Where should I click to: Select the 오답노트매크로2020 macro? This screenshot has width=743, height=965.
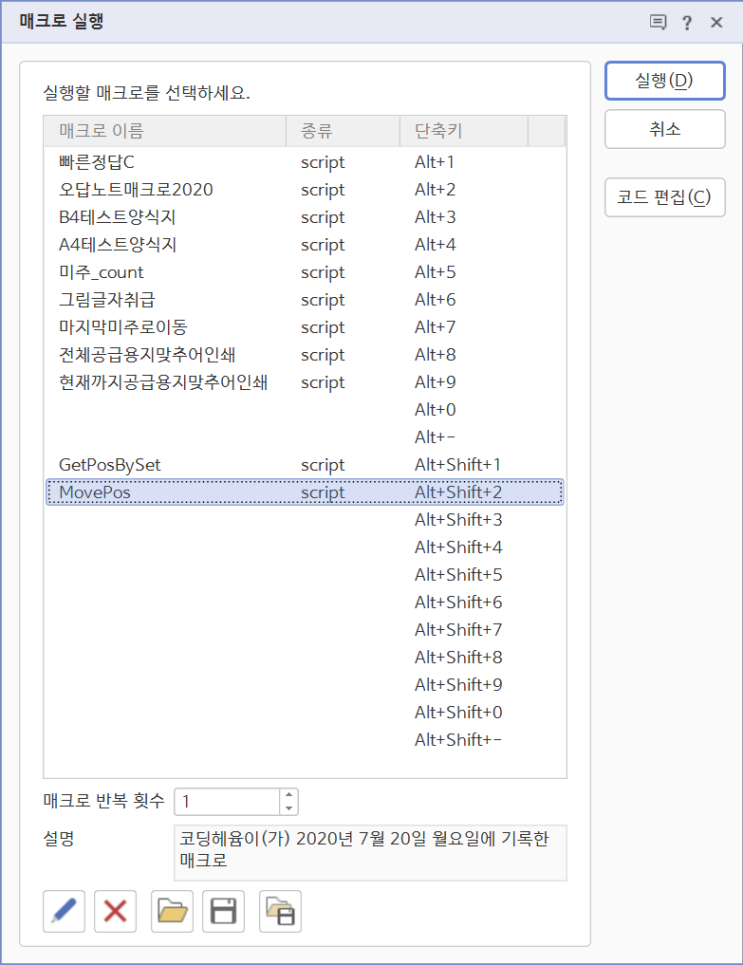(x=305, y=190)
